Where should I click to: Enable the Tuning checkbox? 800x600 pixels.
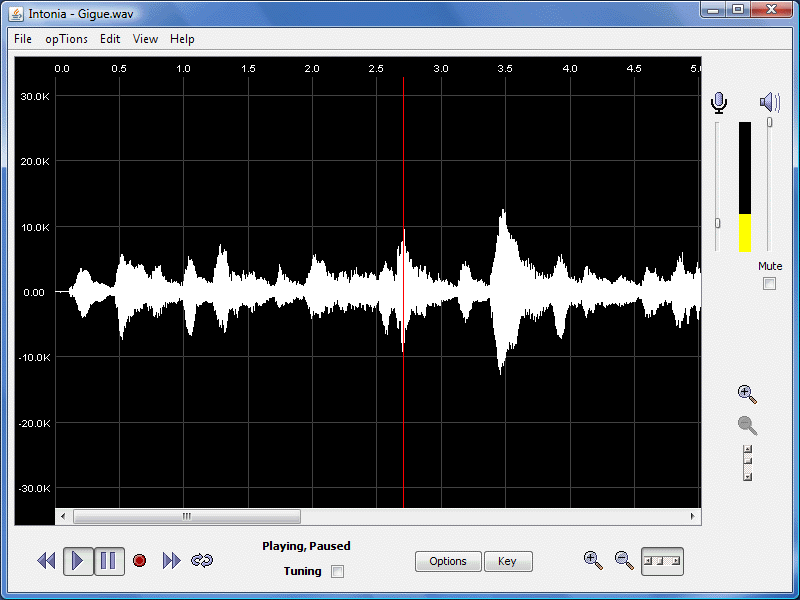click(x=337, y=571)
